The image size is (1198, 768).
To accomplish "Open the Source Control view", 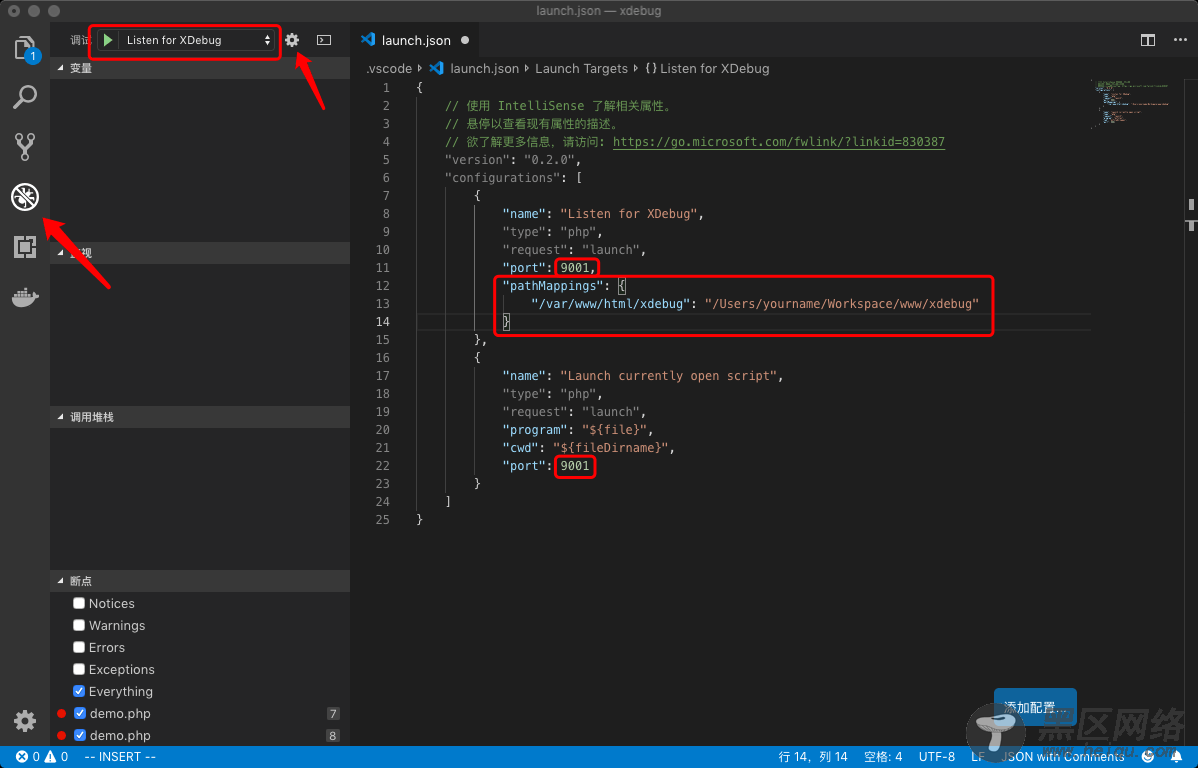I will (25, 147).
